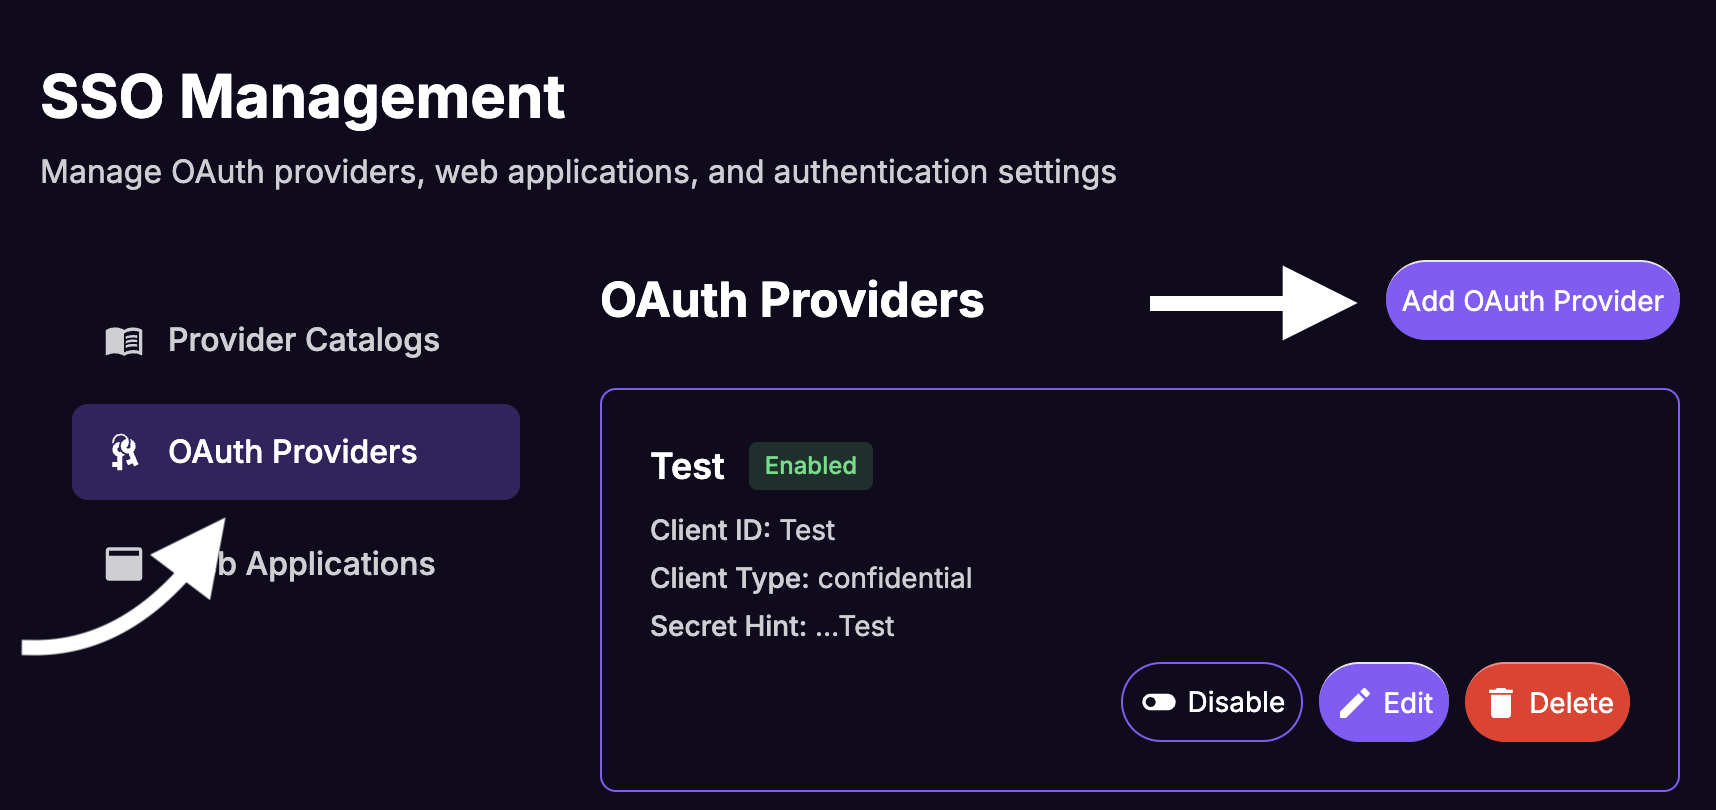Open the OAuth Providers section
The height and width of the screenshot is (810, 1716).
[x=294, y=451]
